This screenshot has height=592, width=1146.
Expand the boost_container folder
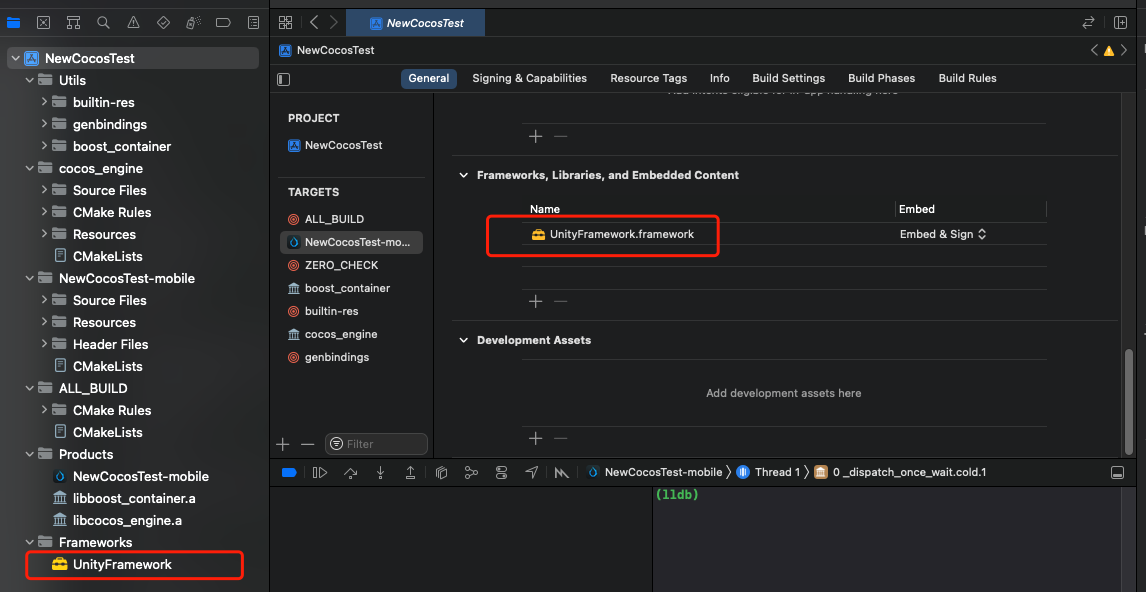(45, 146)
